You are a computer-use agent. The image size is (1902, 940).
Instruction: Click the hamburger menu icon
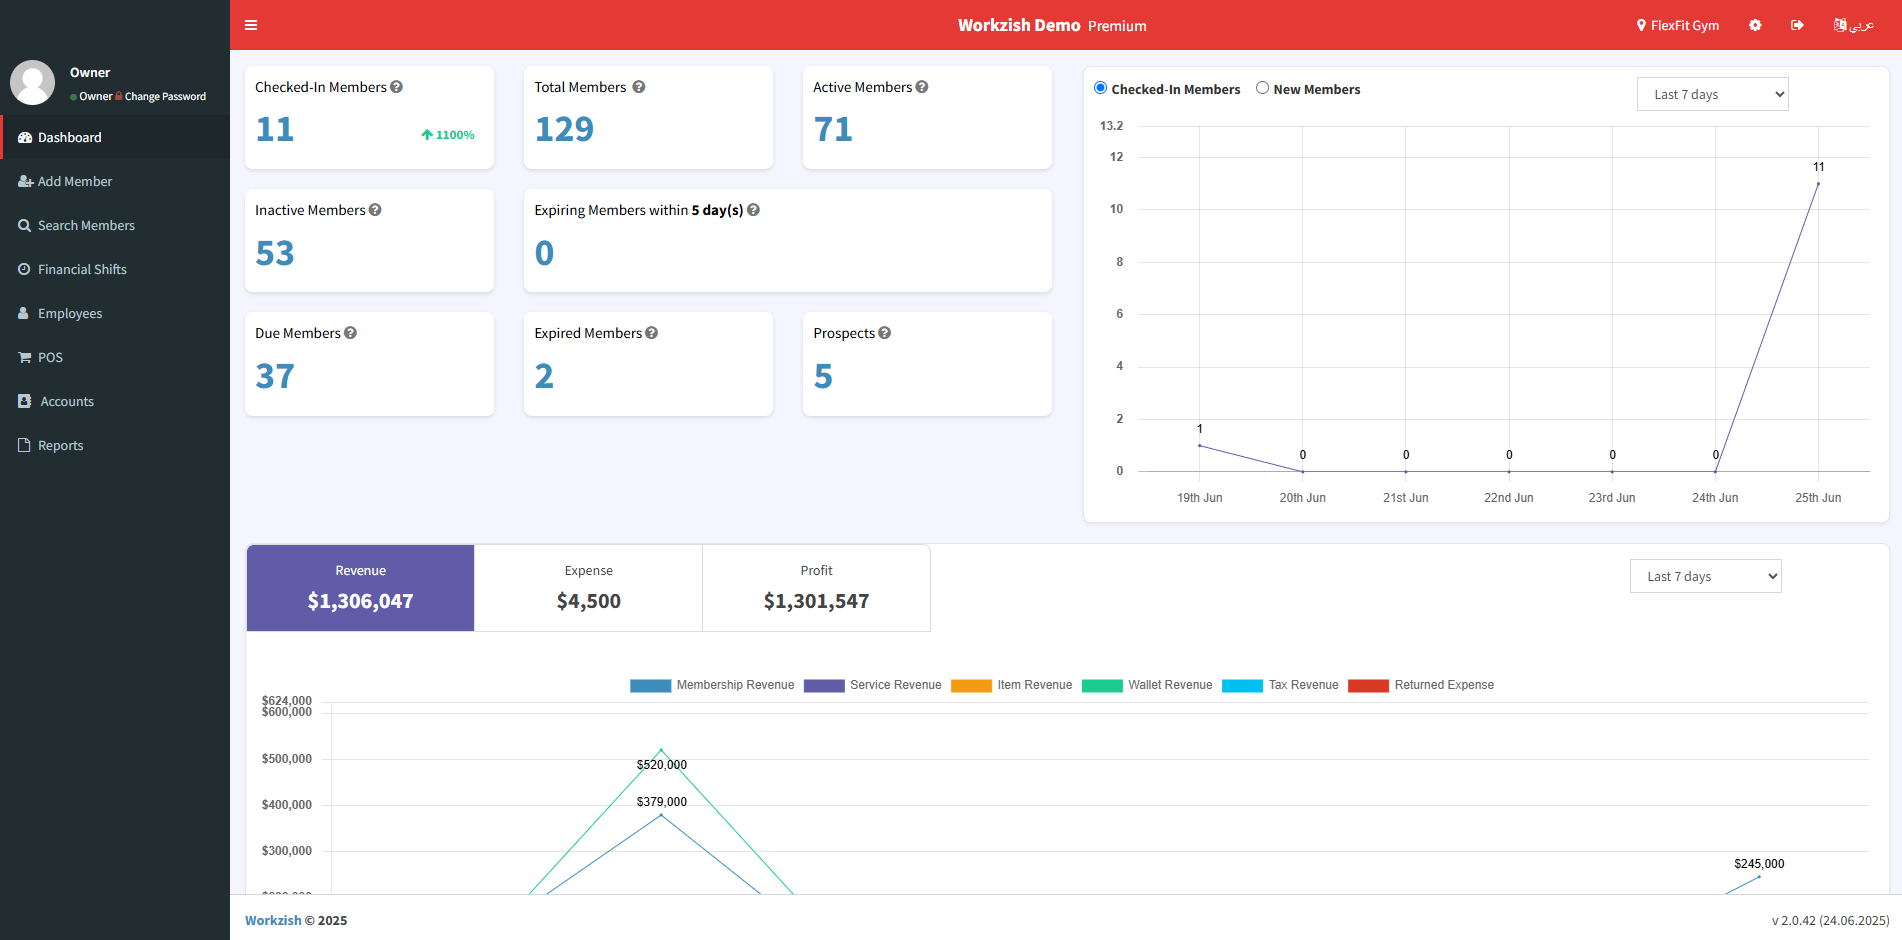pos(251,25)
